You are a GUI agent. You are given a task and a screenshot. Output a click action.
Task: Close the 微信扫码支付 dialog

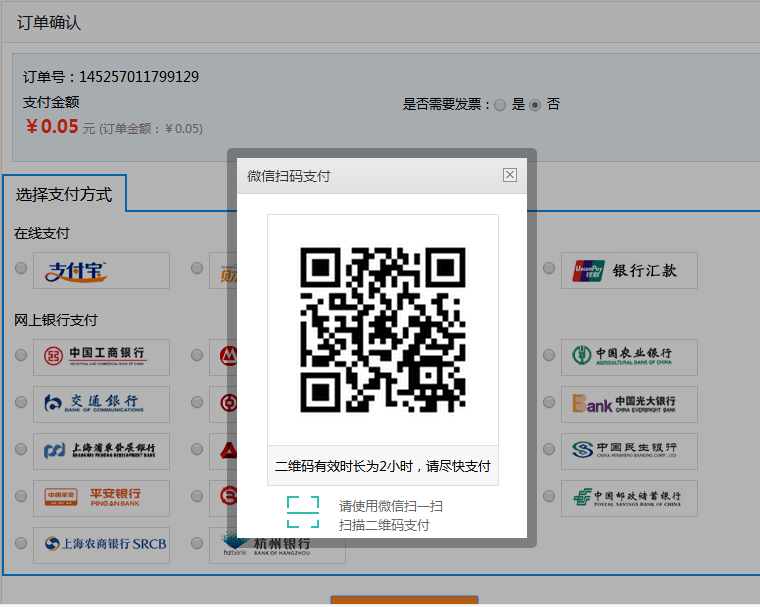(x=510, y=175)
